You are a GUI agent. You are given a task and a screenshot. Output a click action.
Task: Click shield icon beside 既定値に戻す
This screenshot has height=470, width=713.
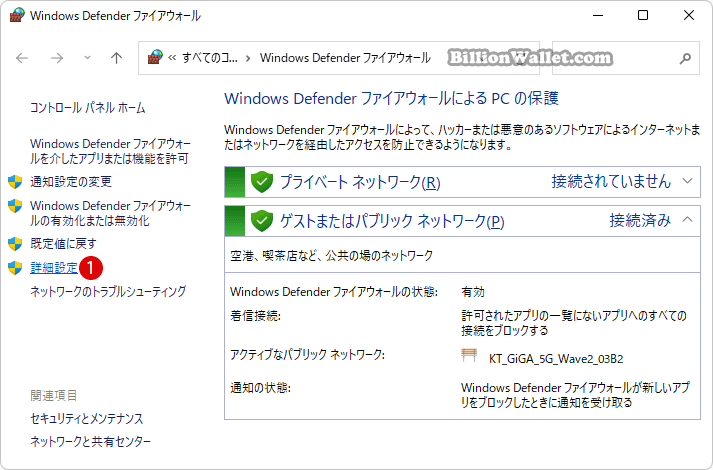point(15,244)
